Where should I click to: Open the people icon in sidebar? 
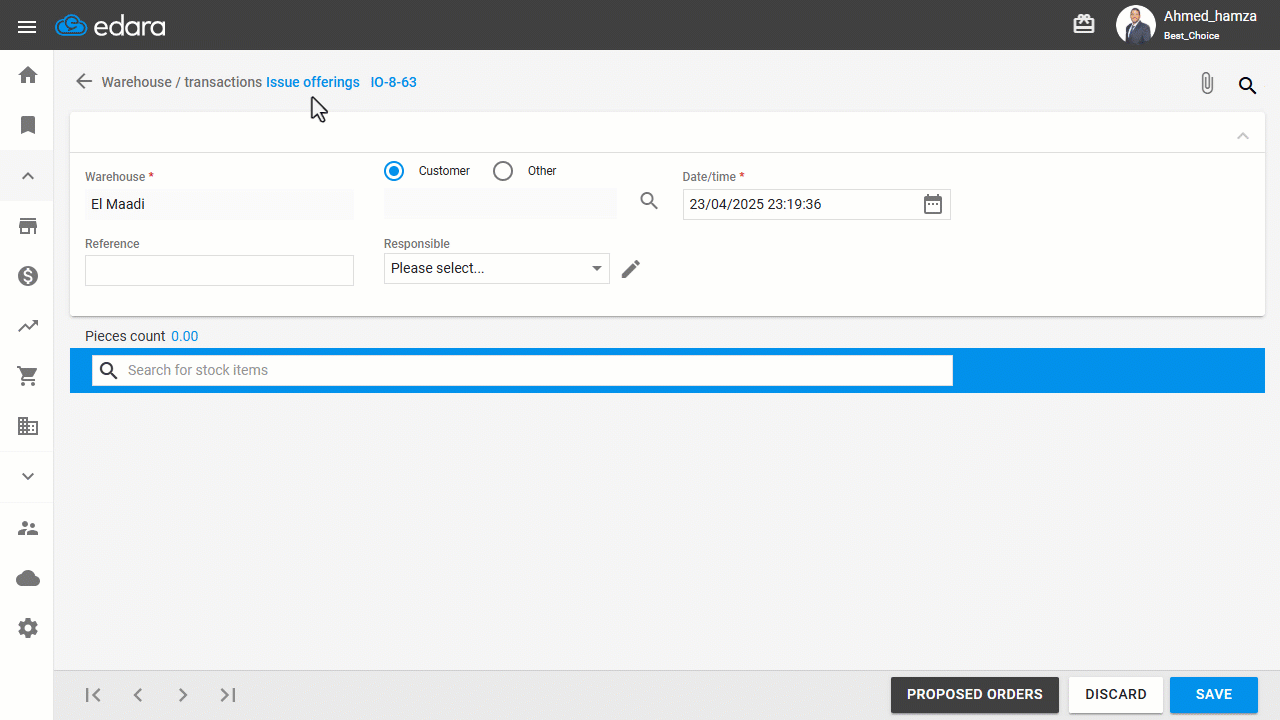28,528
